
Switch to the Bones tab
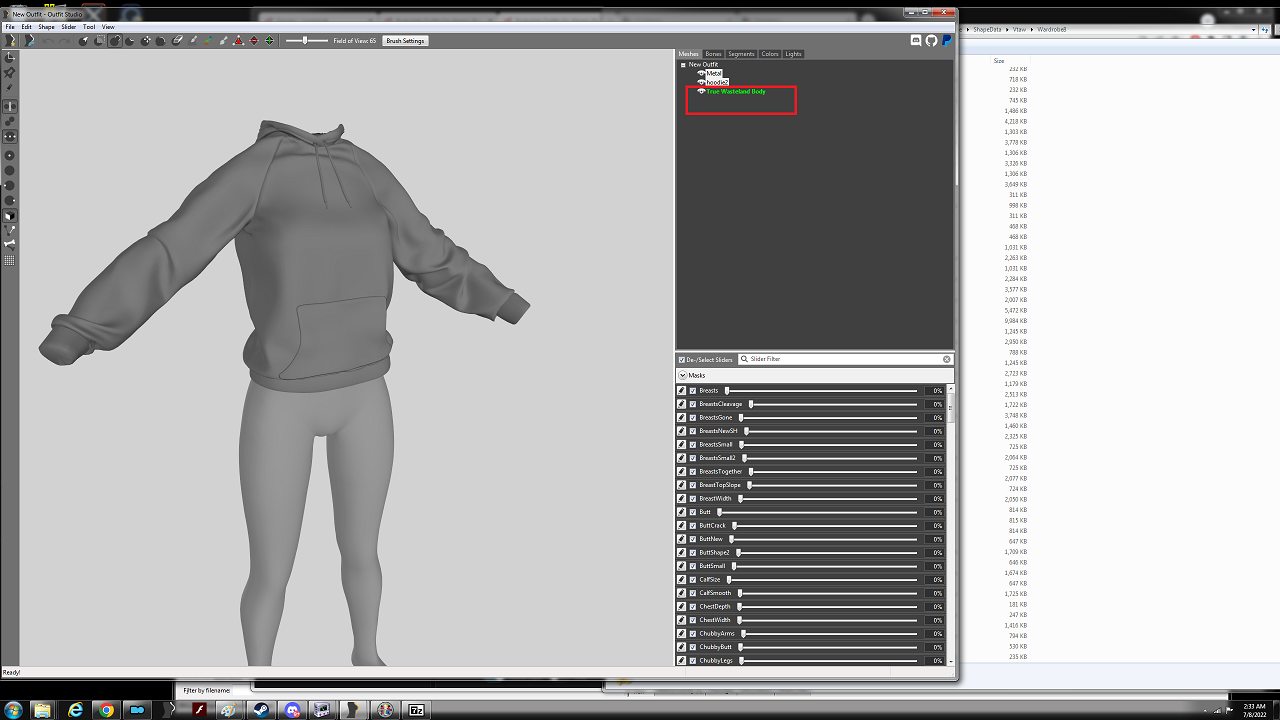click(x=713, y=54)
